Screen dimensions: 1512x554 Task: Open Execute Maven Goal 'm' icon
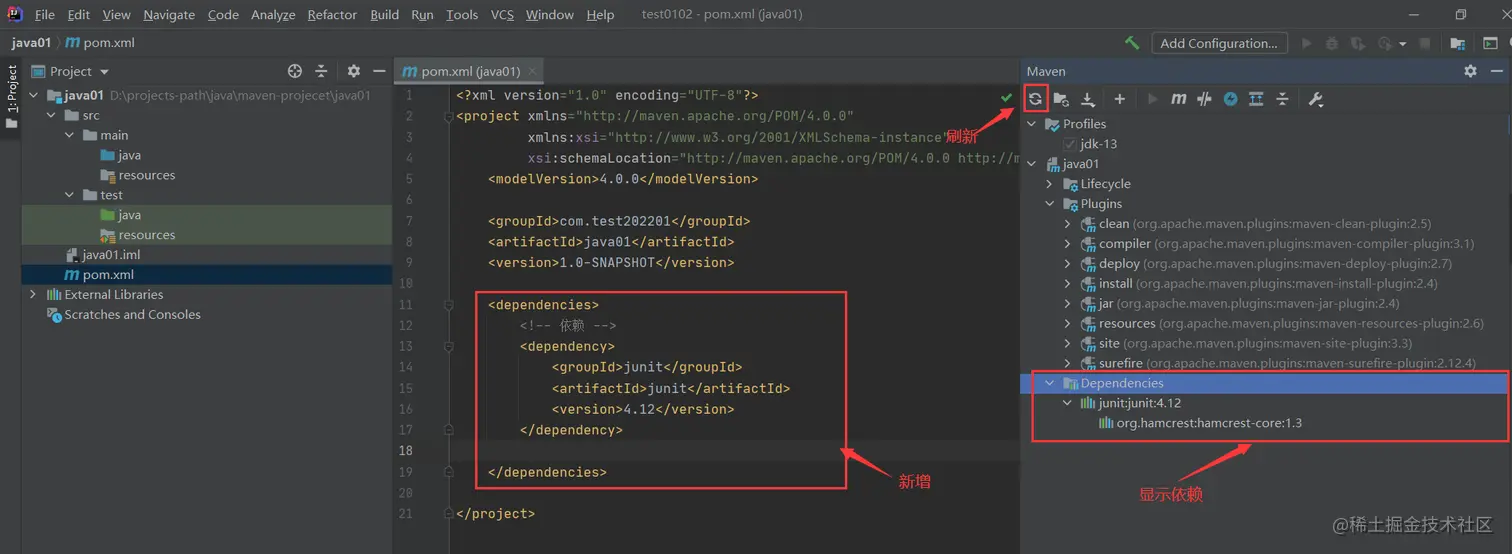coord(1179,99)
